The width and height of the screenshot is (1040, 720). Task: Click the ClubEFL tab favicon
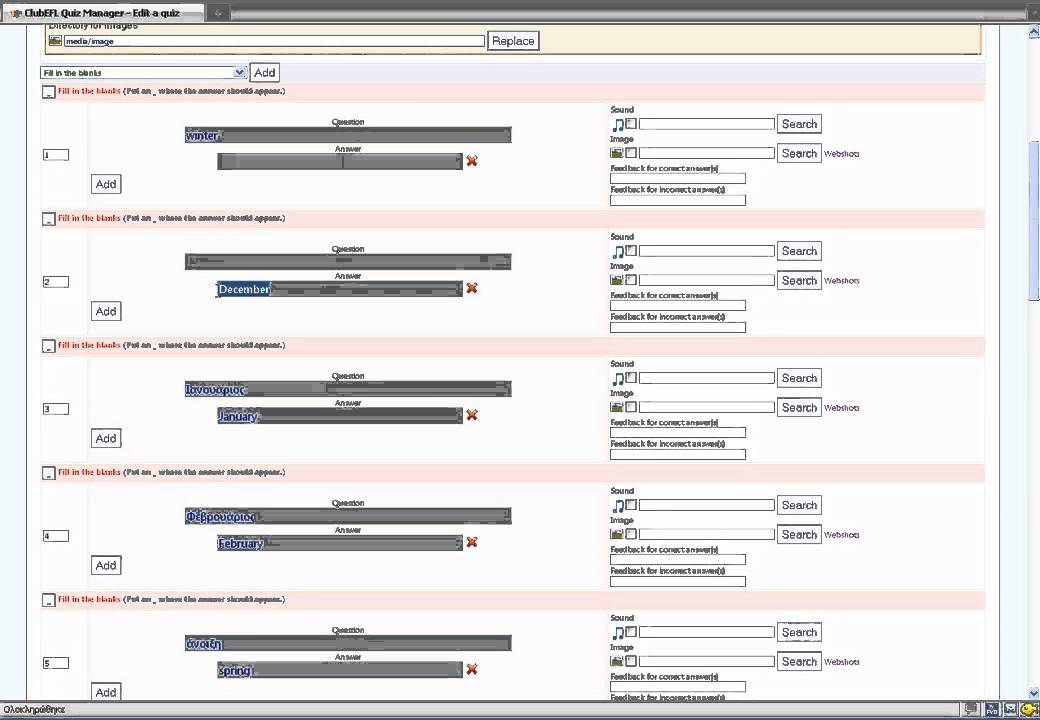[16, 13]
